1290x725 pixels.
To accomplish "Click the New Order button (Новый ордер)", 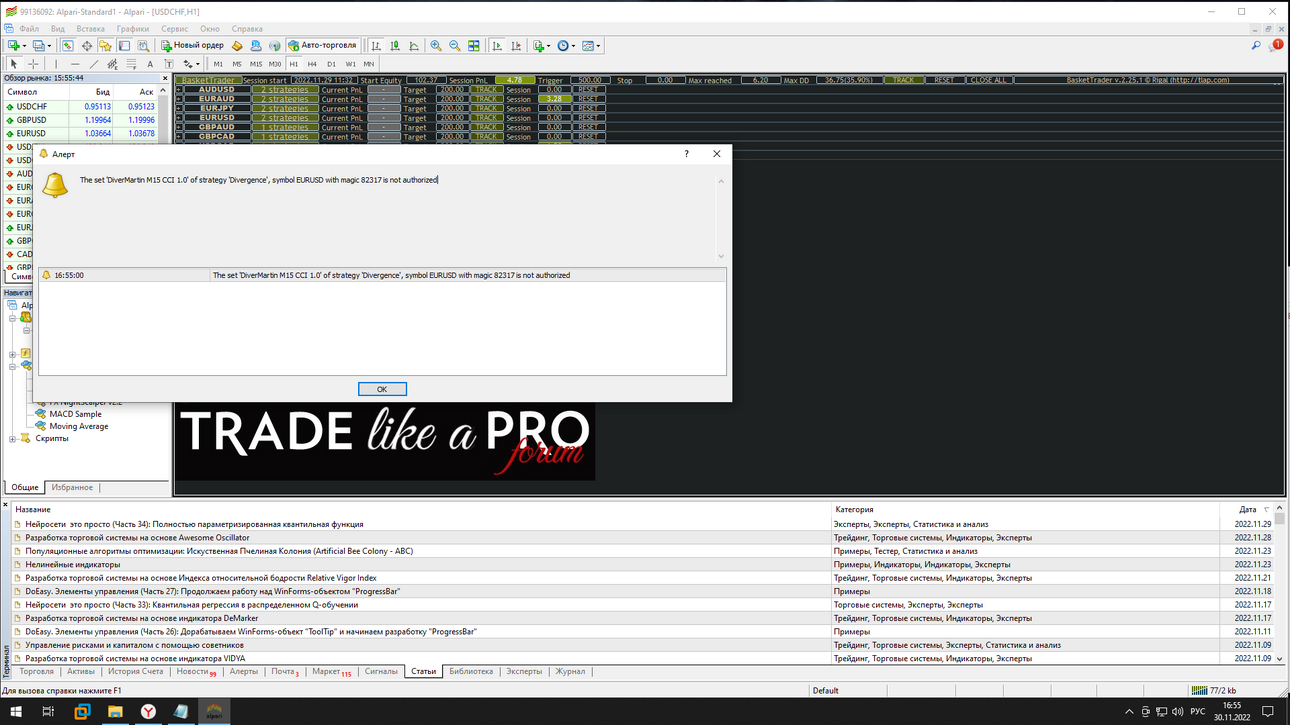I will 193,45.
